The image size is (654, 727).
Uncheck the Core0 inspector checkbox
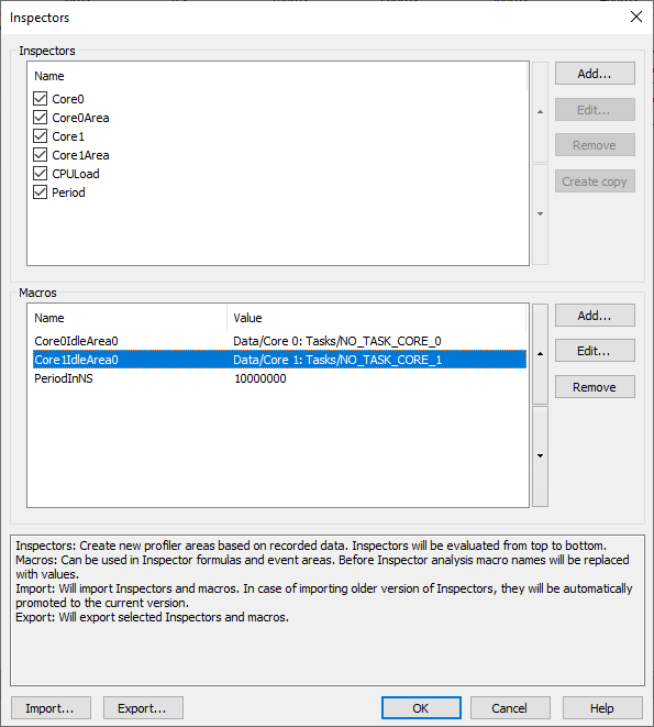pyautogui.click(x=40, y=99)
